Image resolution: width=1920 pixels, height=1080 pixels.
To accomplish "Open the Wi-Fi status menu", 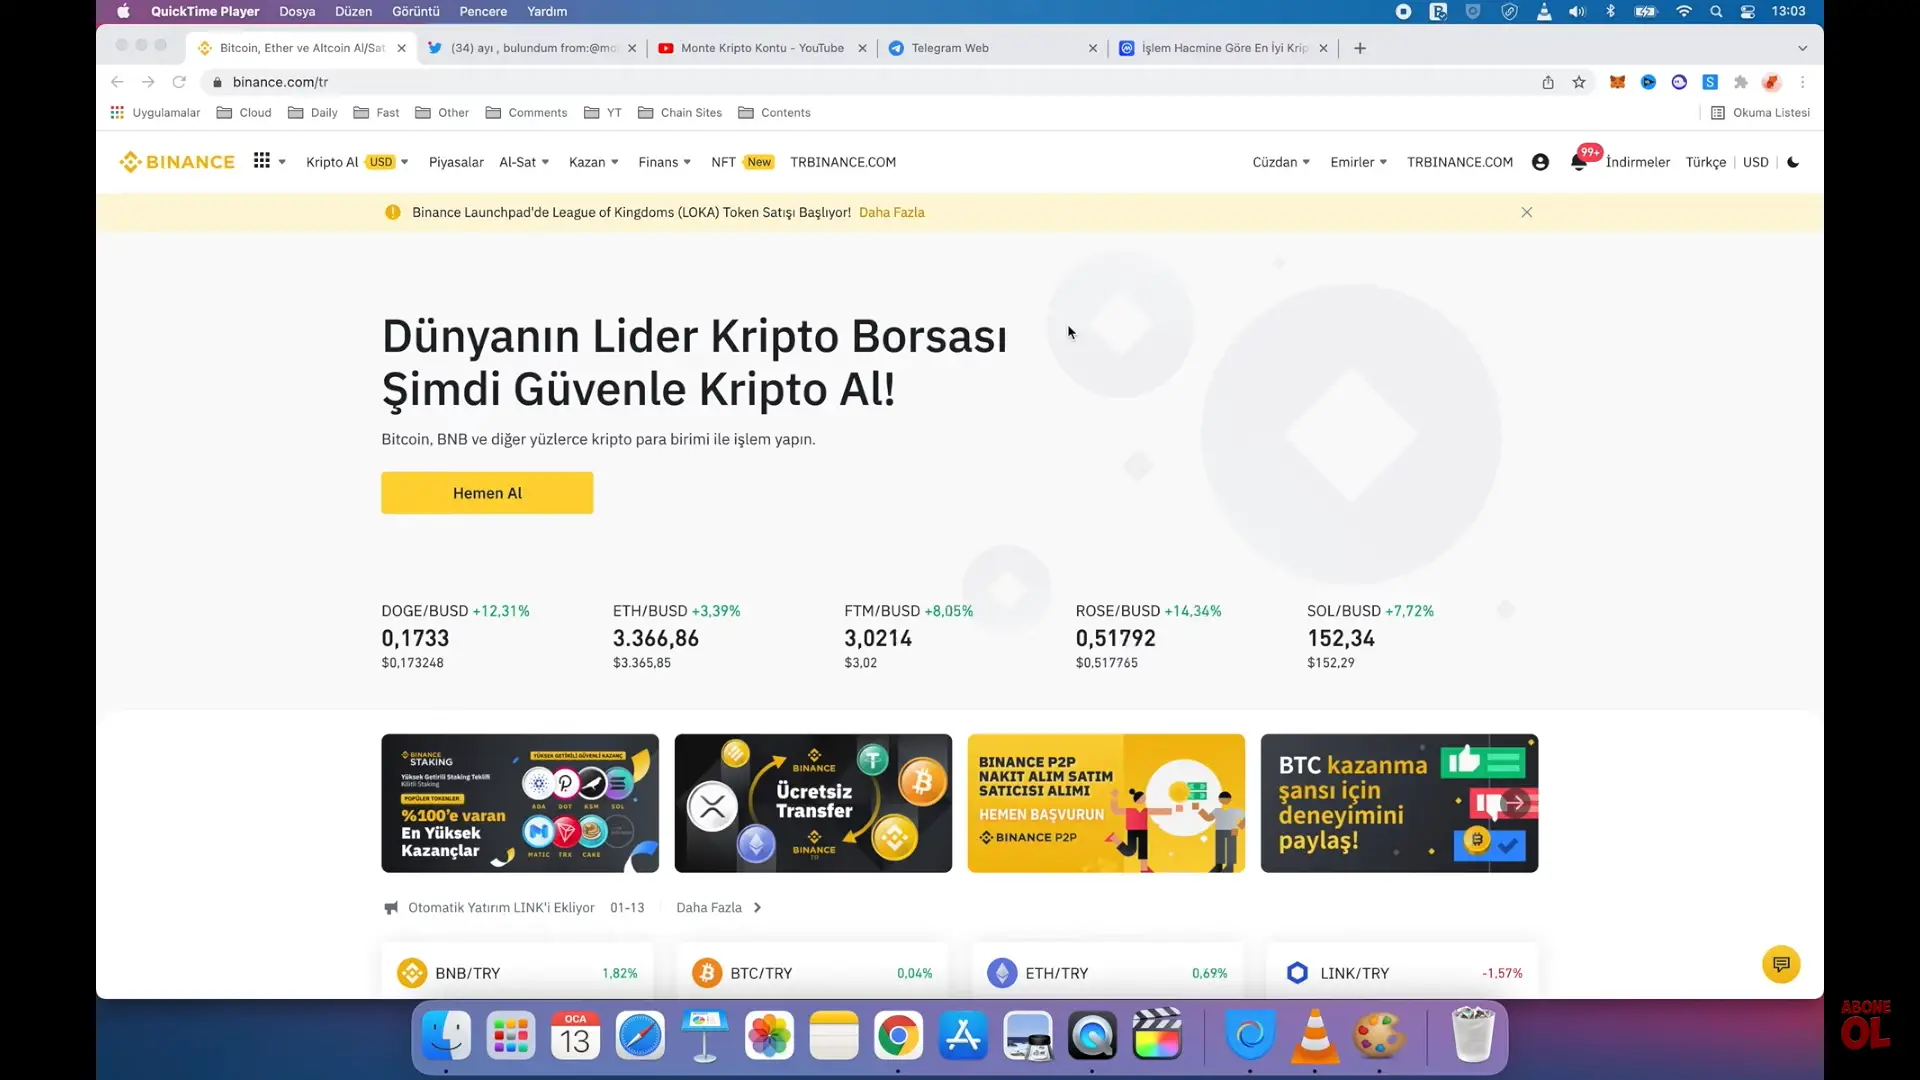I will (x=1684, y=12).
